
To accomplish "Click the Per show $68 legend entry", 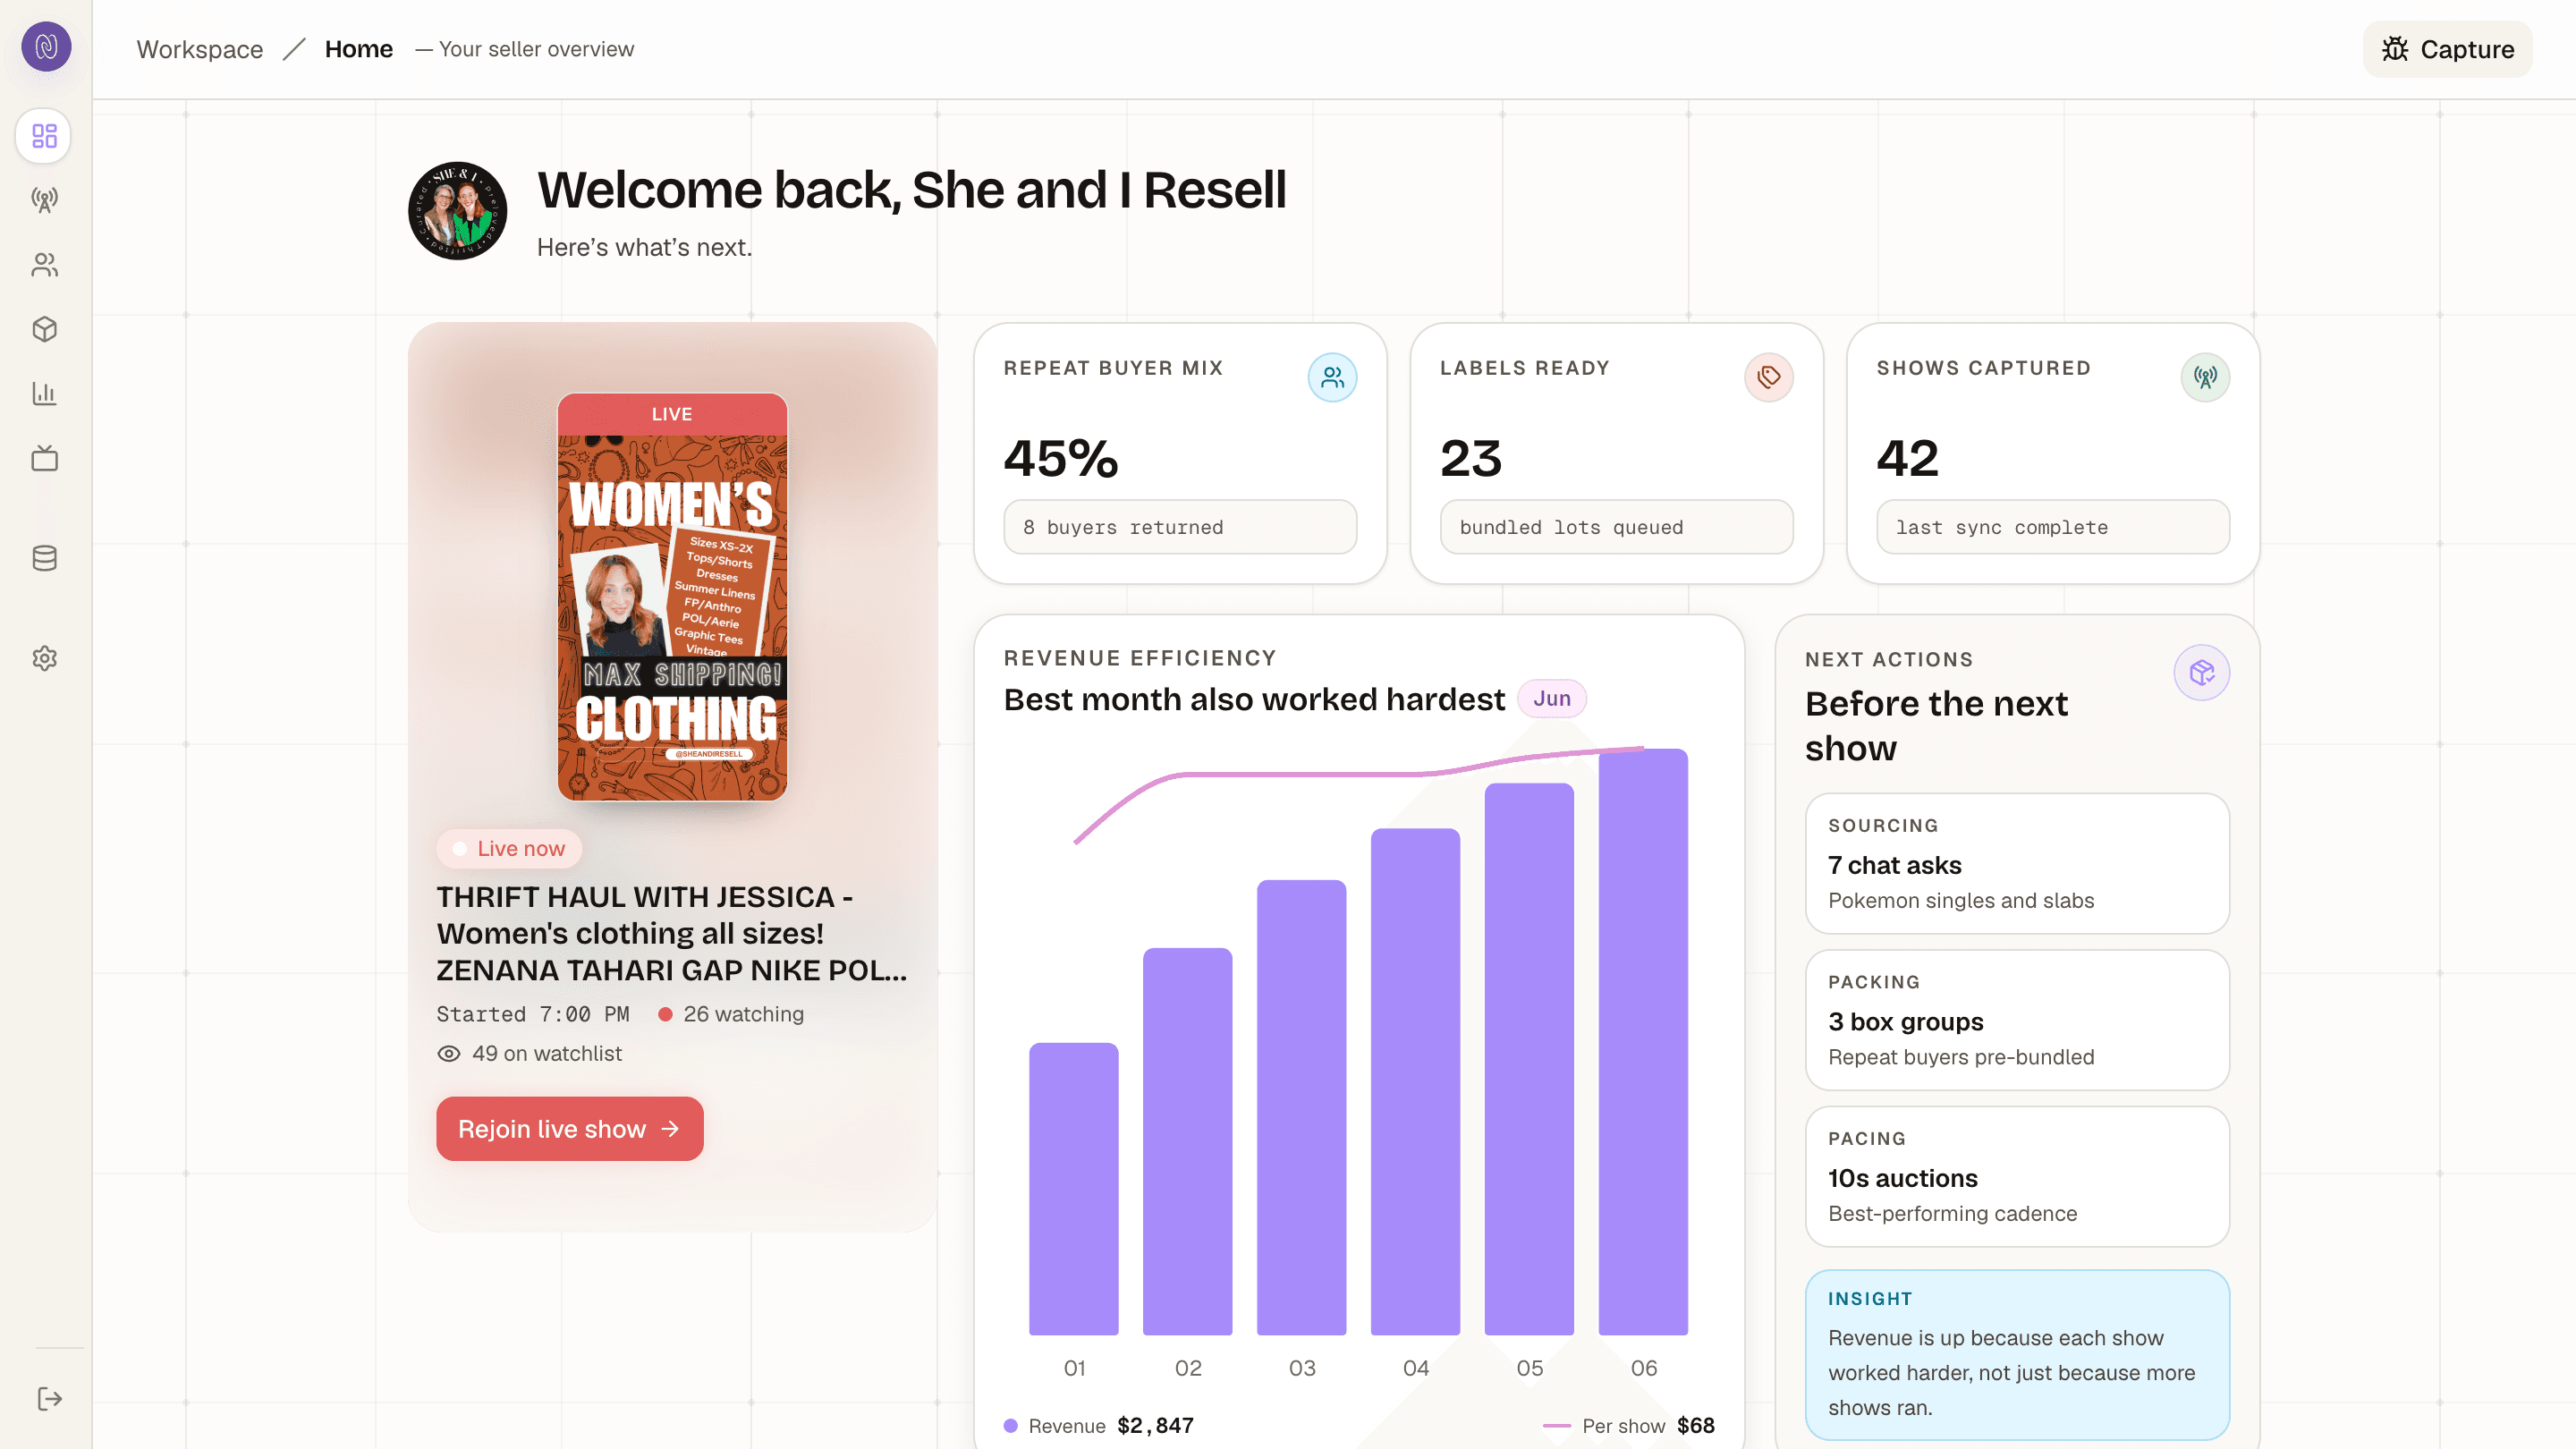I will pyautogui.click(x=1629, y=1425).
